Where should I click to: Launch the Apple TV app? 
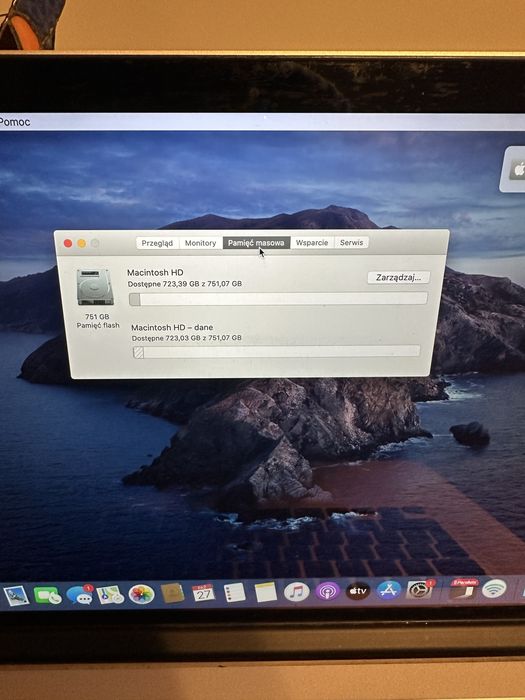(358, 591)
